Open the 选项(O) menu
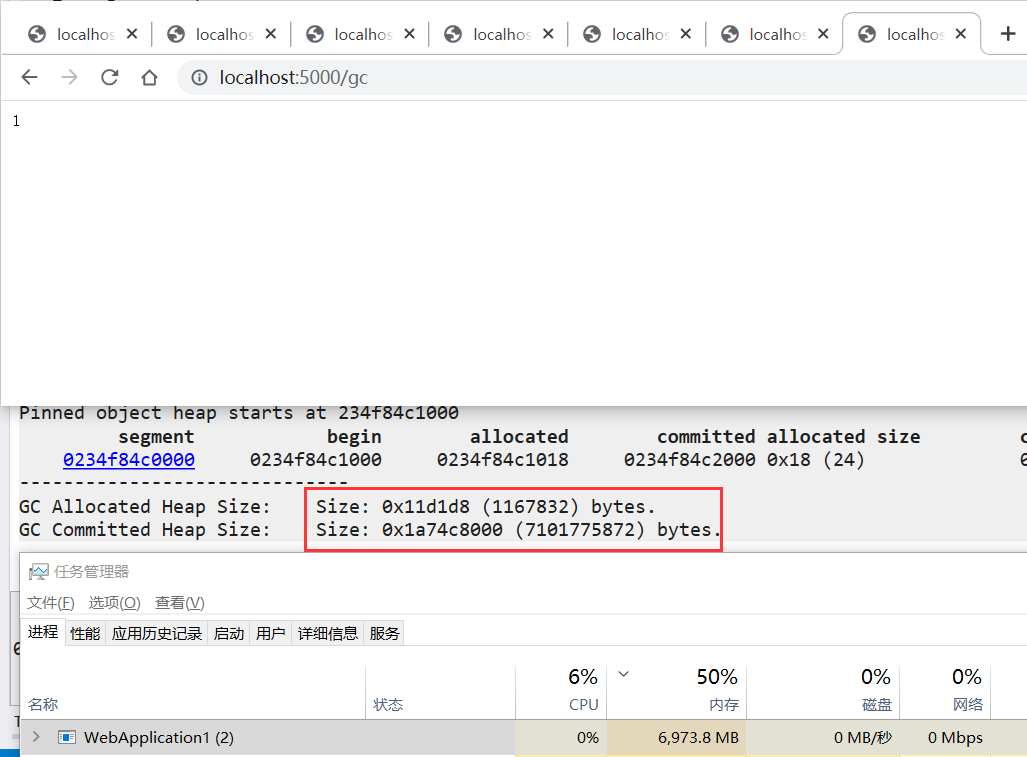1027x757 pixels. coord(114,603)
